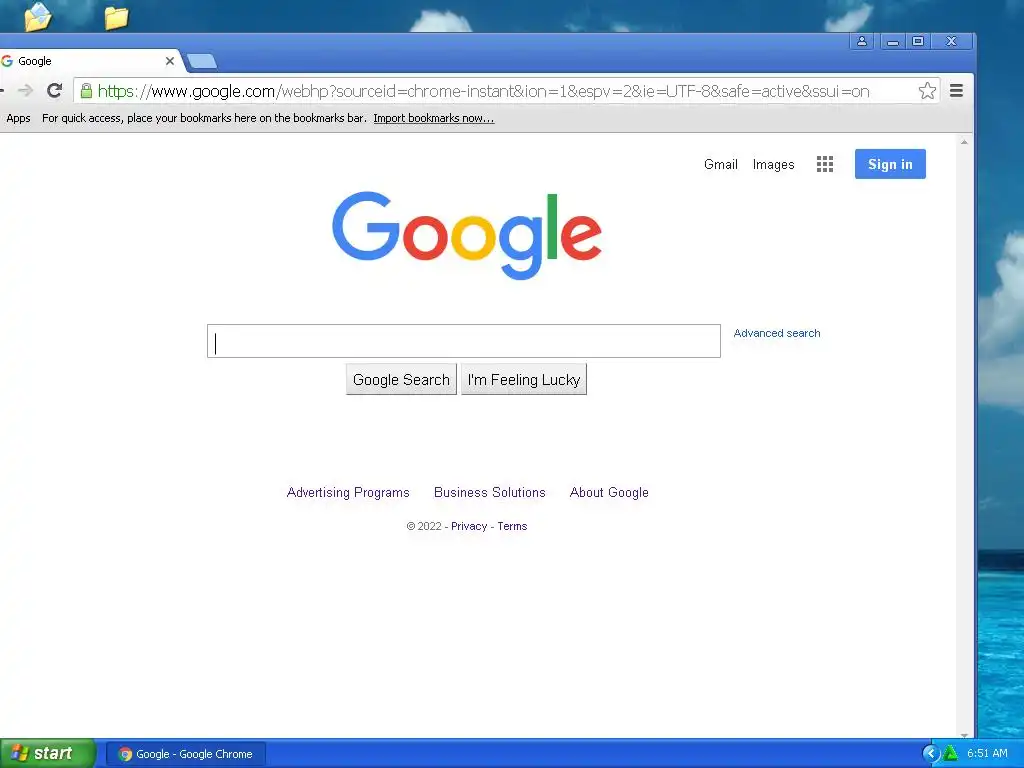Click into the Google search box
The height and width of the screenshot is (768, 1024).
[464, 341]
